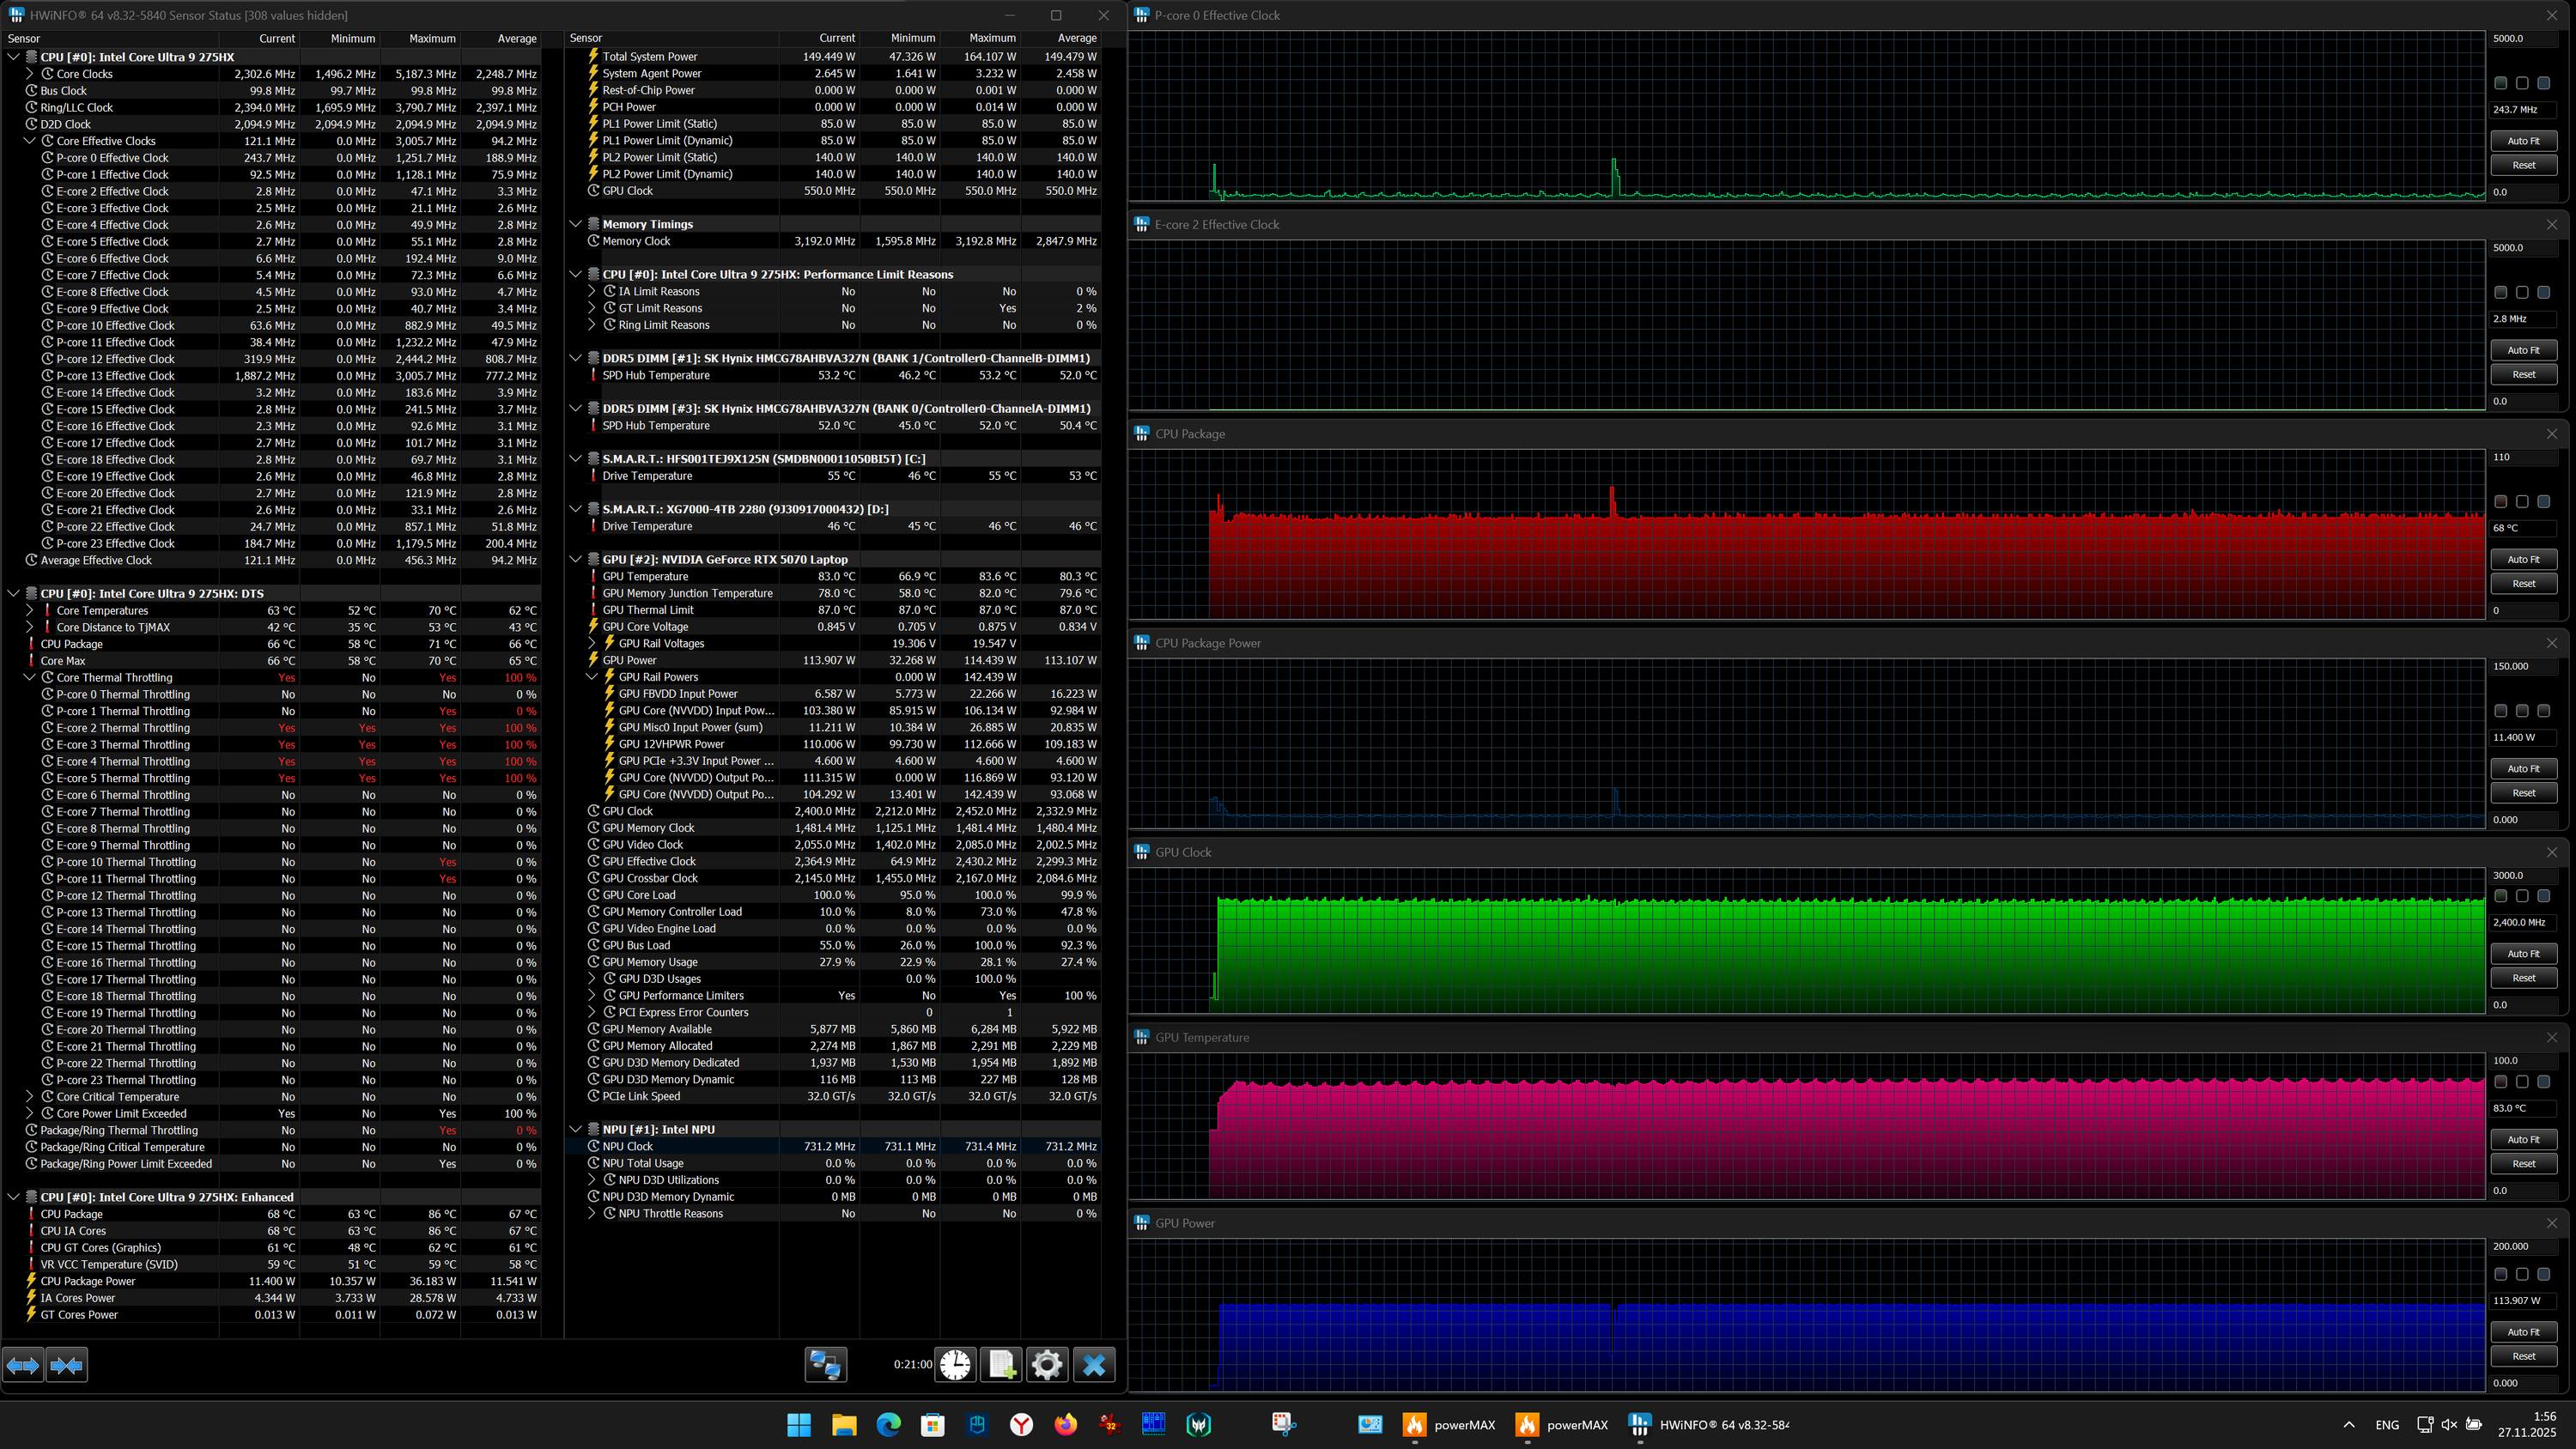
Task: Click the expand columns double-arrow icon
Action: (x=23, y=1365)
